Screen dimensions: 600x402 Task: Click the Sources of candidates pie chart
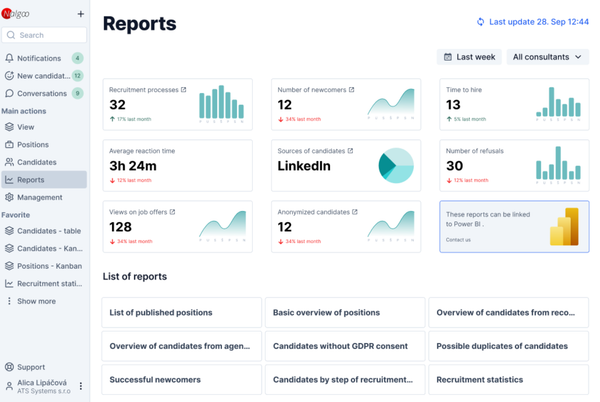coord(396,166)
